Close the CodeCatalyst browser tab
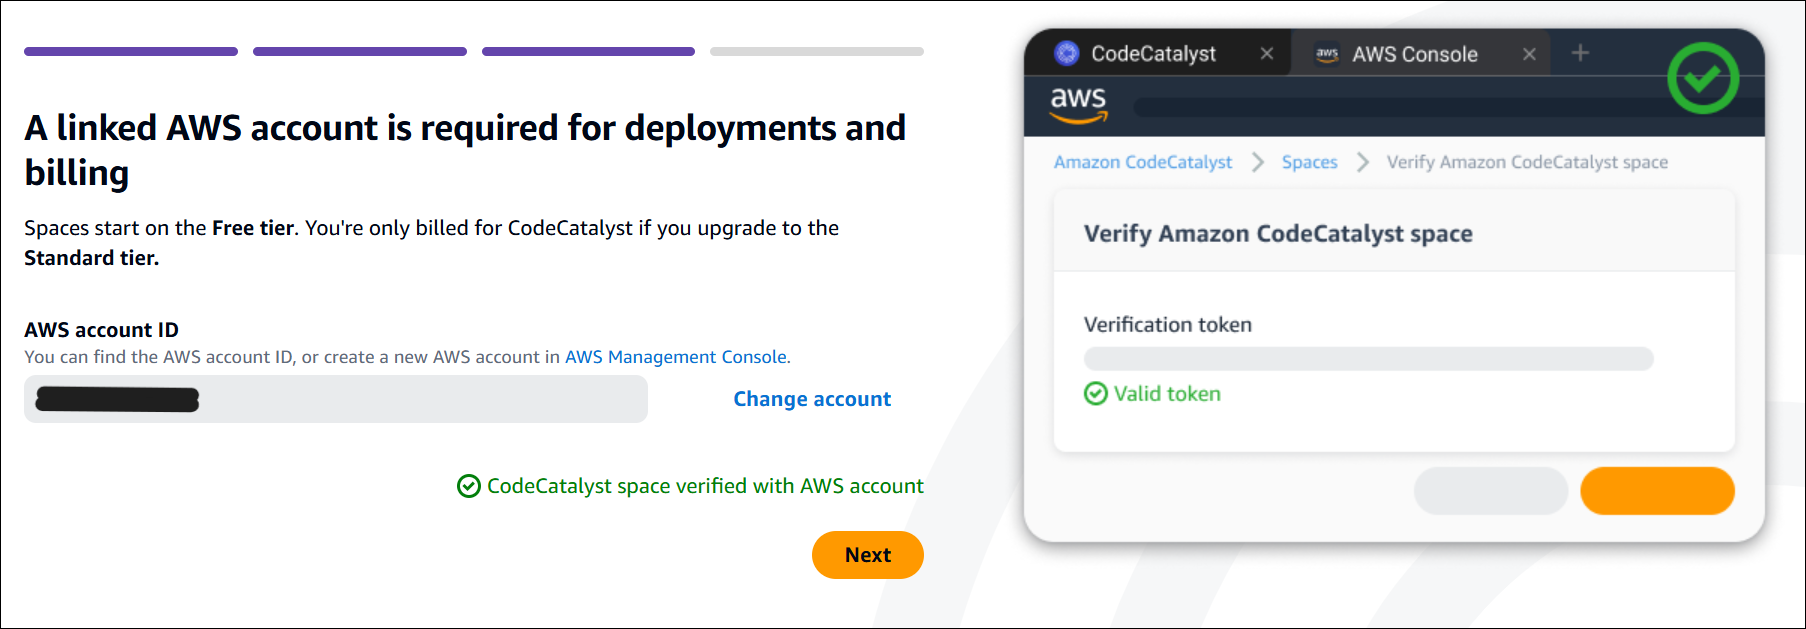The image size is (1806, 629). pyautogui.click(x=1267, y=53)
